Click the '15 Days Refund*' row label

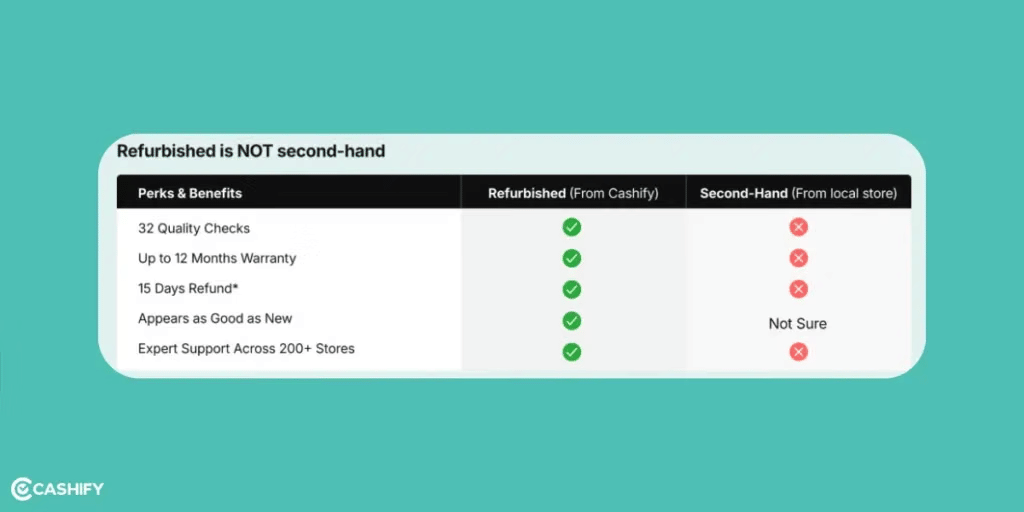coord(188,289)
